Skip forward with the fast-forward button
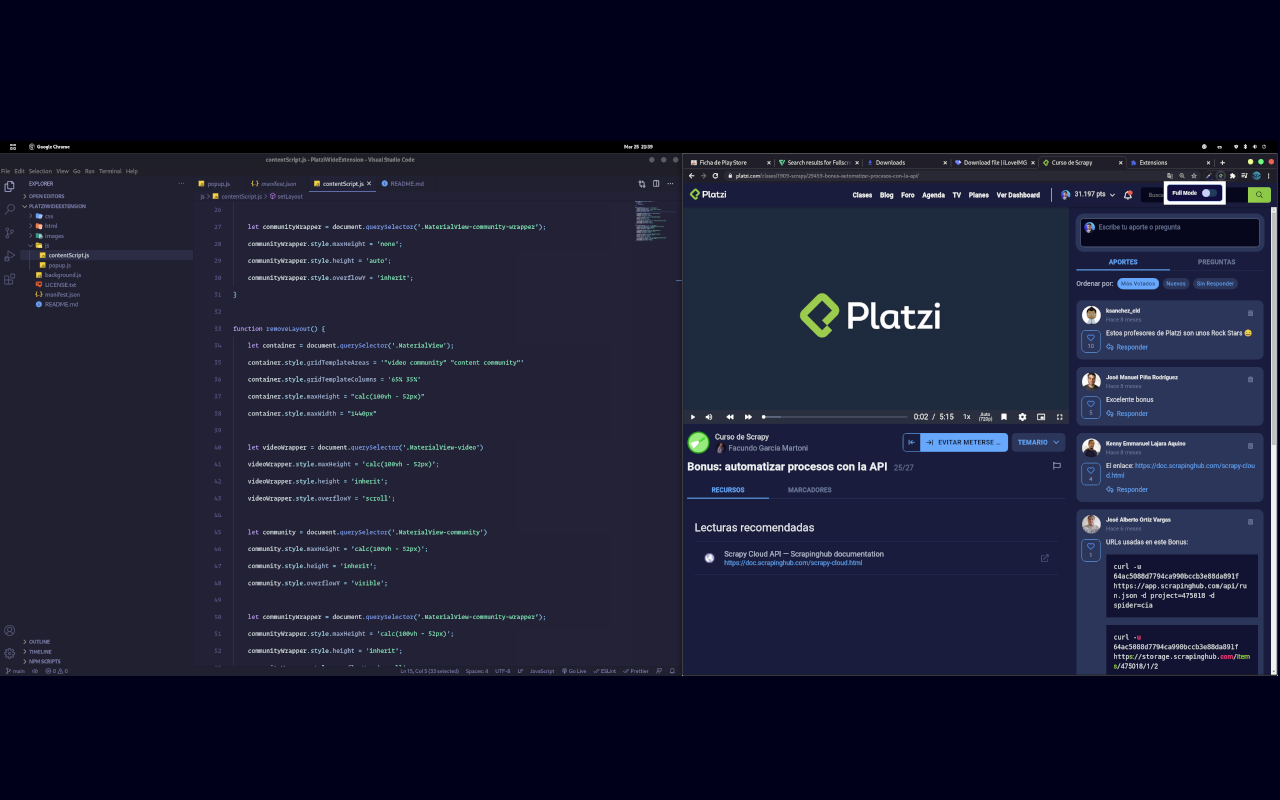The image size is (1280, 800). click(x=747, y=417)
